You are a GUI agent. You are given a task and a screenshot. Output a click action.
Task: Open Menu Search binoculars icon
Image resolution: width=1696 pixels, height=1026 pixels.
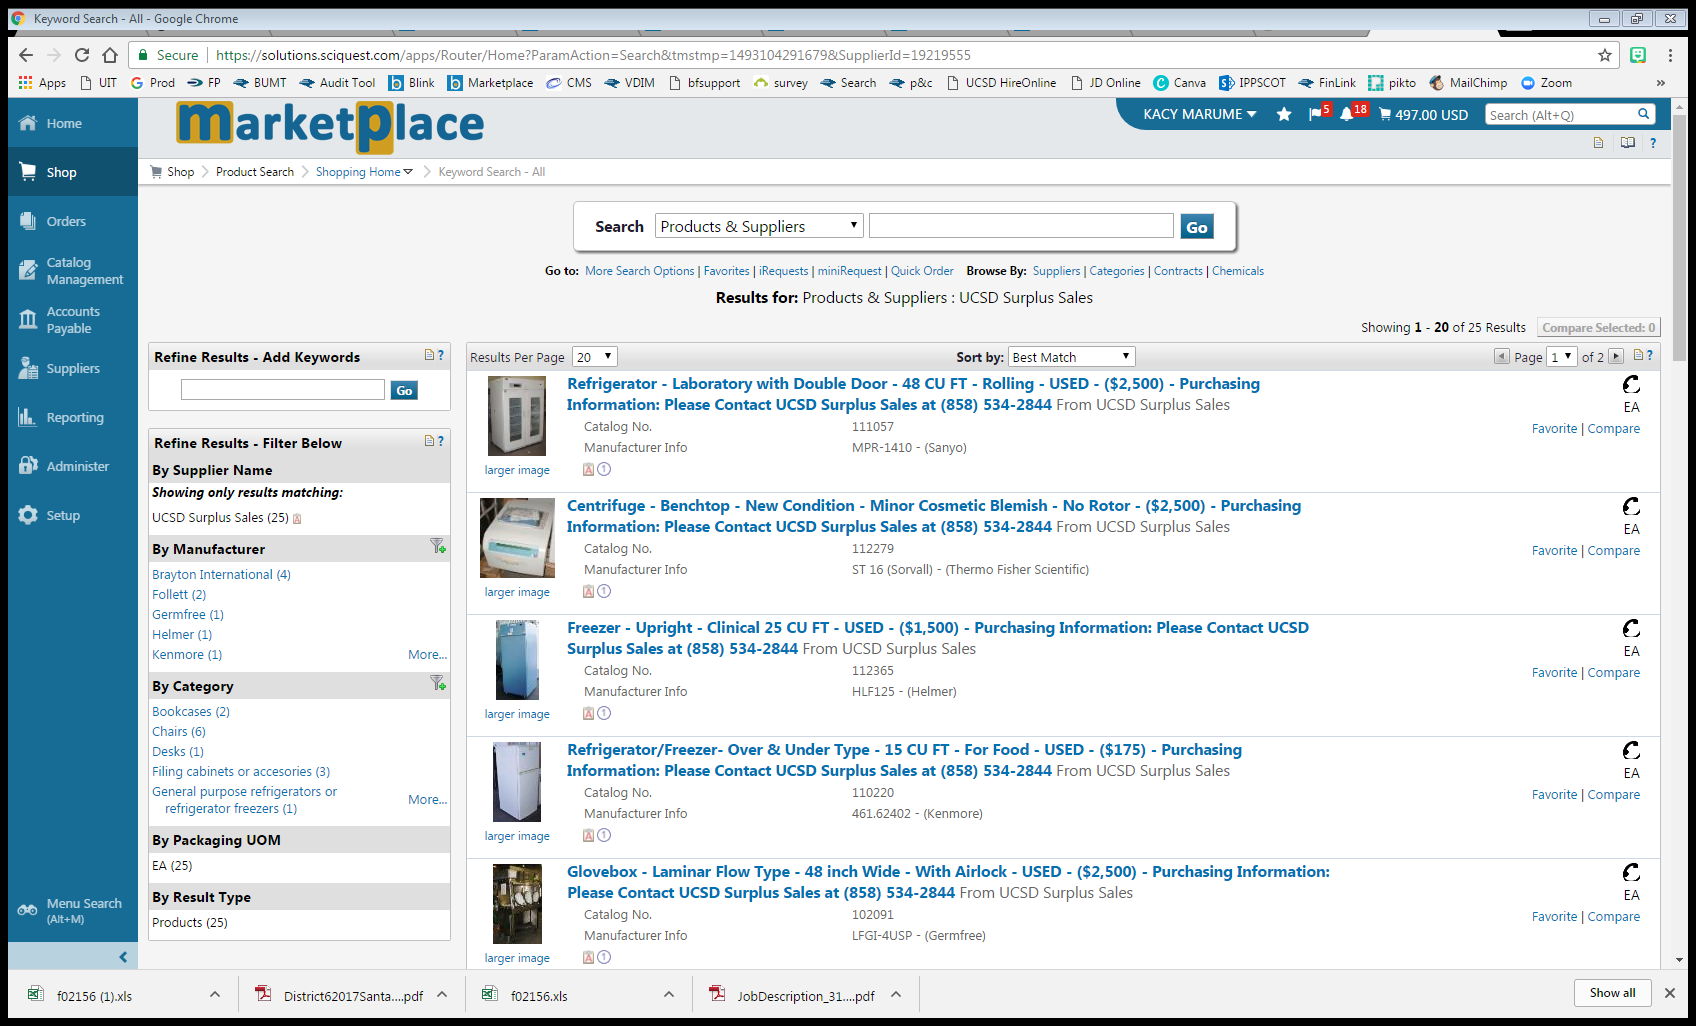(28, 910)
